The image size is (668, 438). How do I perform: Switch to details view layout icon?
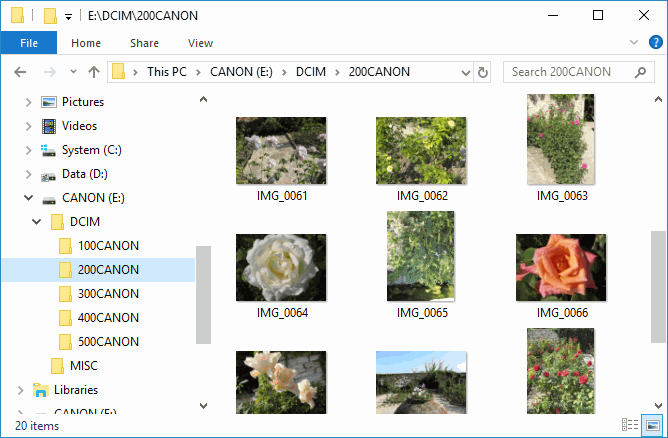coord(630,425)
